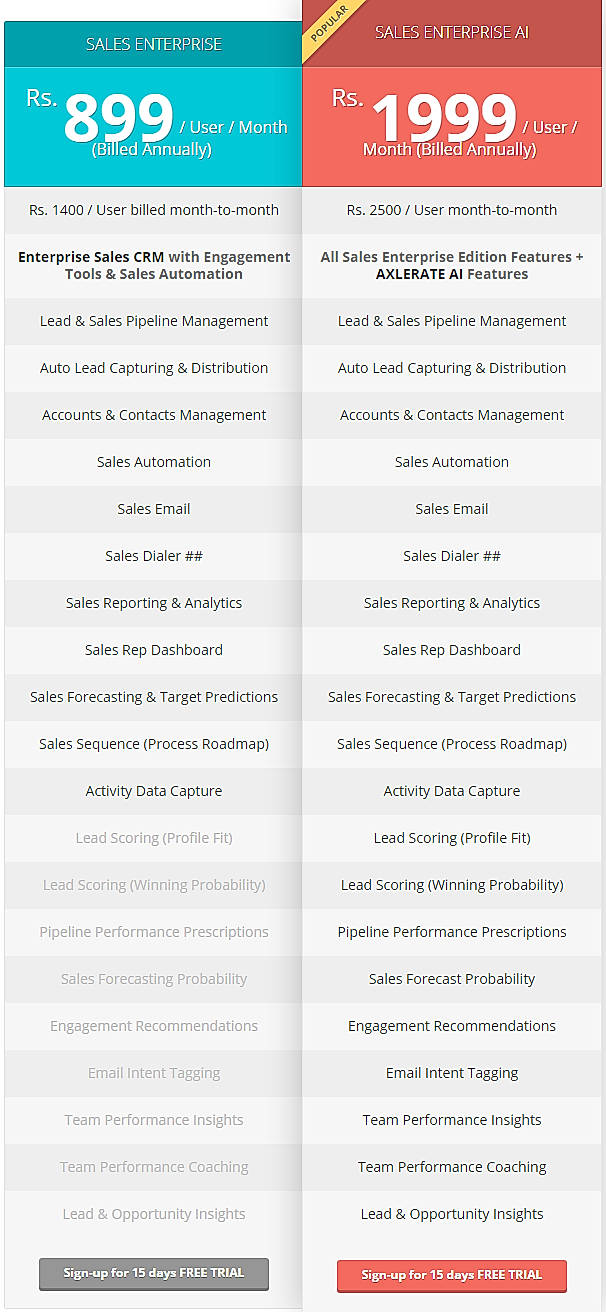Click Pipeline Performance Prescriptions in AI column

[x=451, y=932]
